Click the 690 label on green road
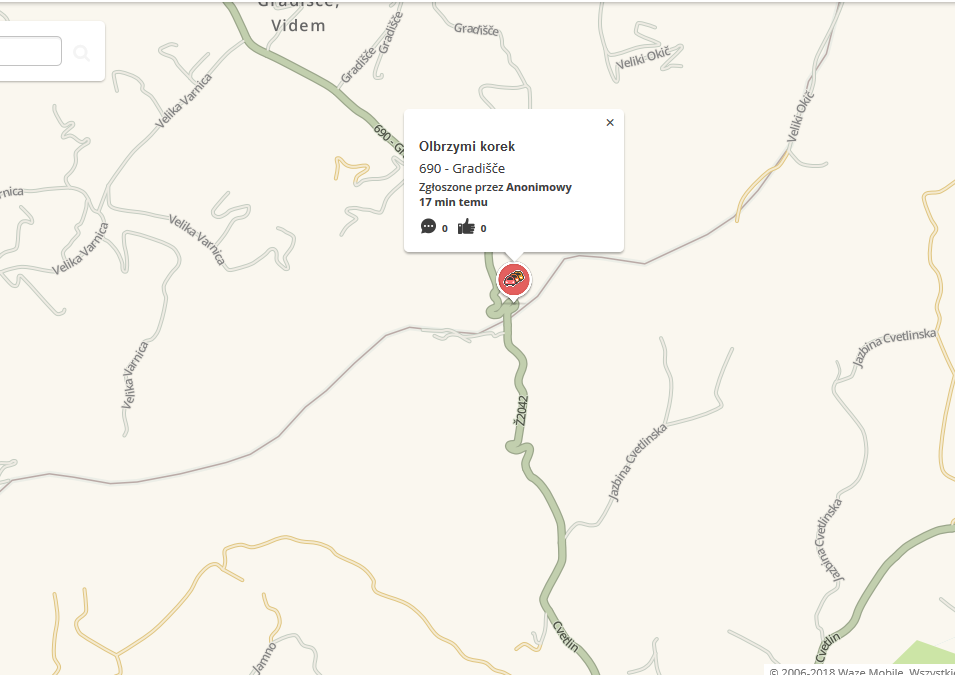Viewport: 955px width, 675px height. pyautogui.click(x=382, y=134)
